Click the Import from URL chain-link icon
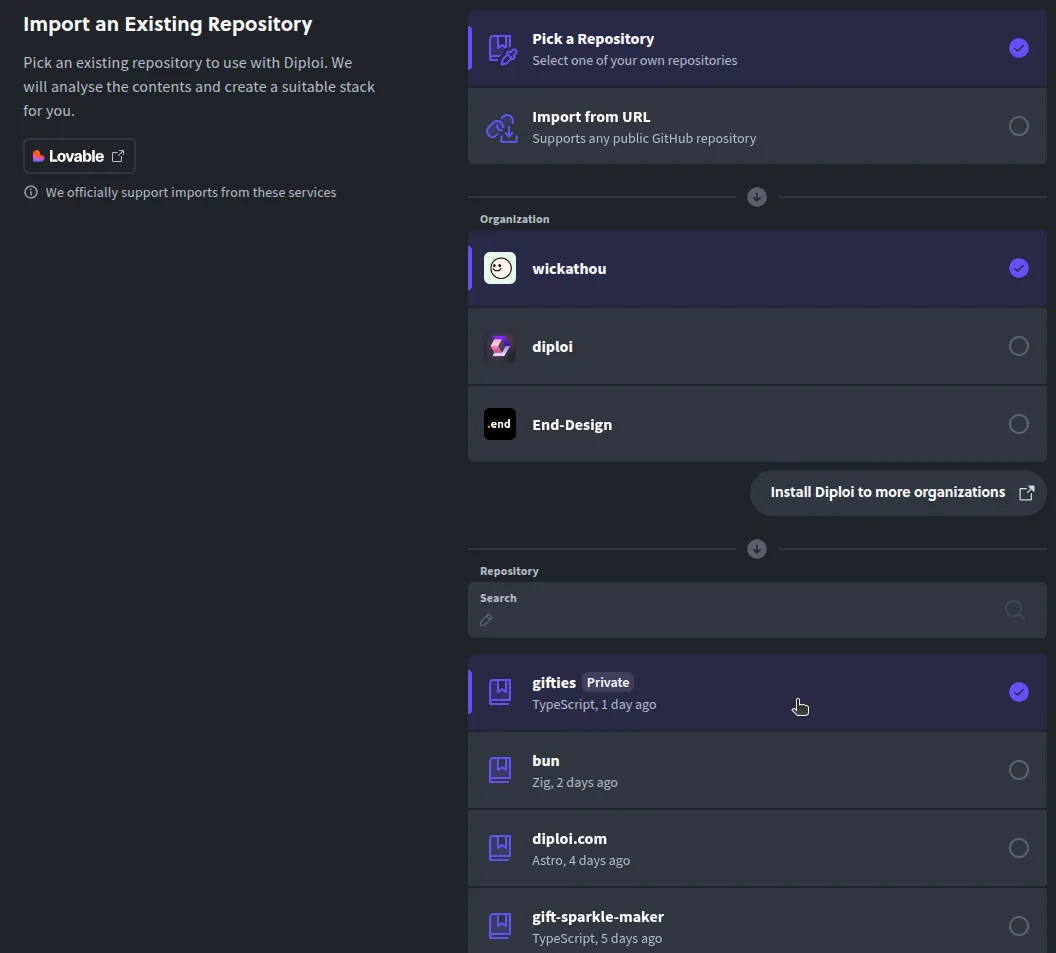 (x=500, y=126)
